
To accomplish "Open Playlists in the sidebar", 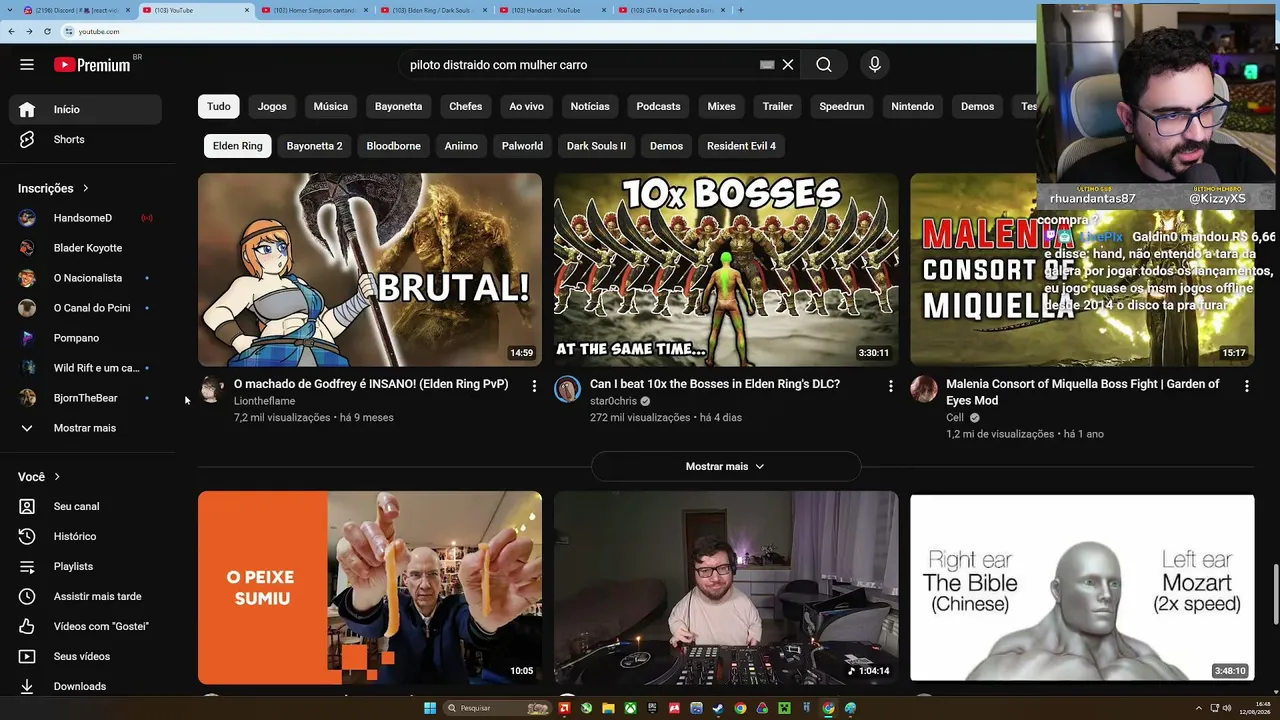I will 85,566.
